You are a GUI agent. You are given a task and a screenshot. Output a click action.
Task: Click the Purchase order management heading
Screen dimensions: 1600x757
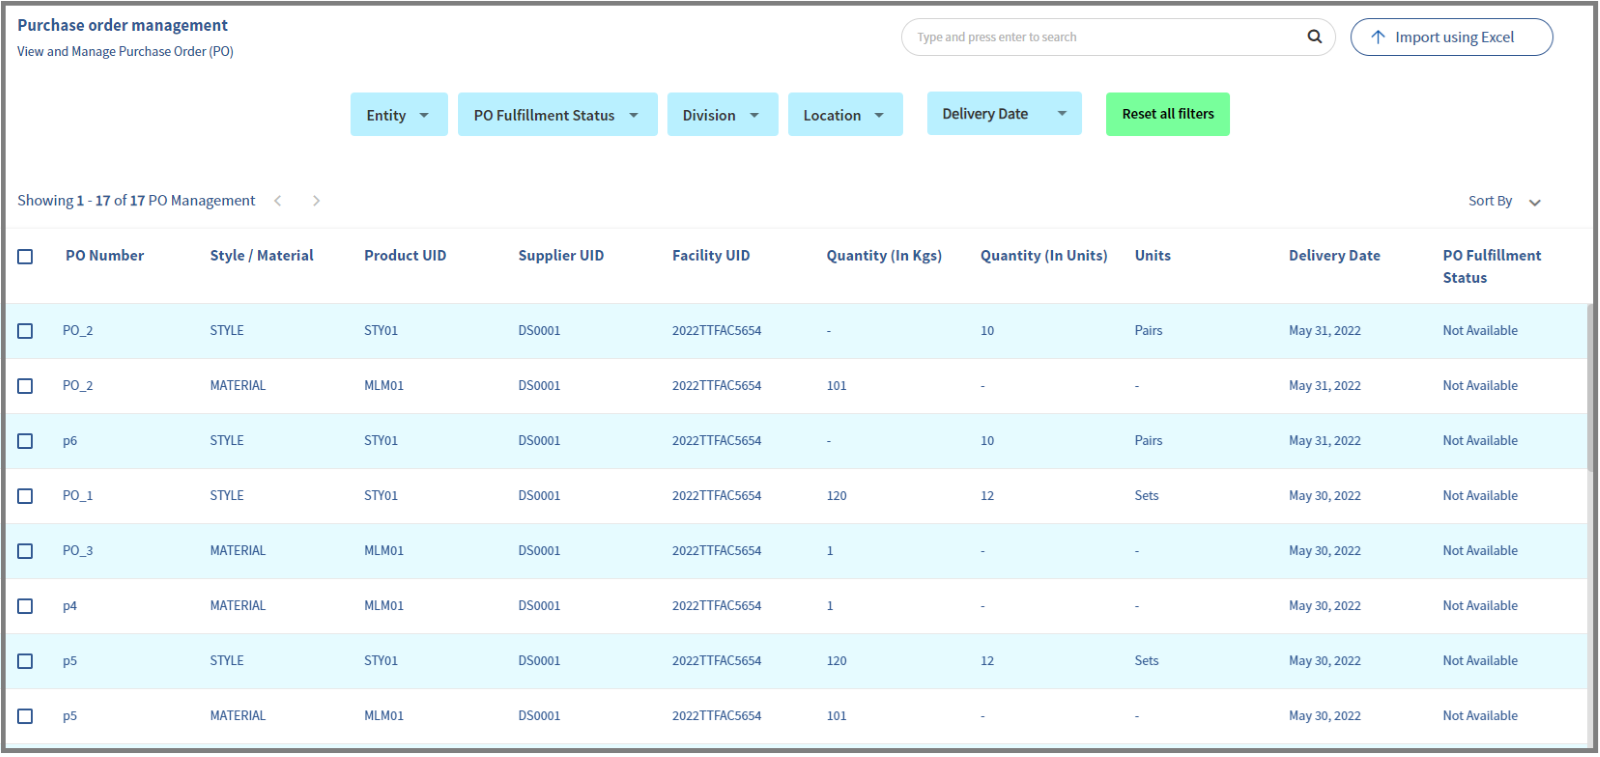point(122,25)
